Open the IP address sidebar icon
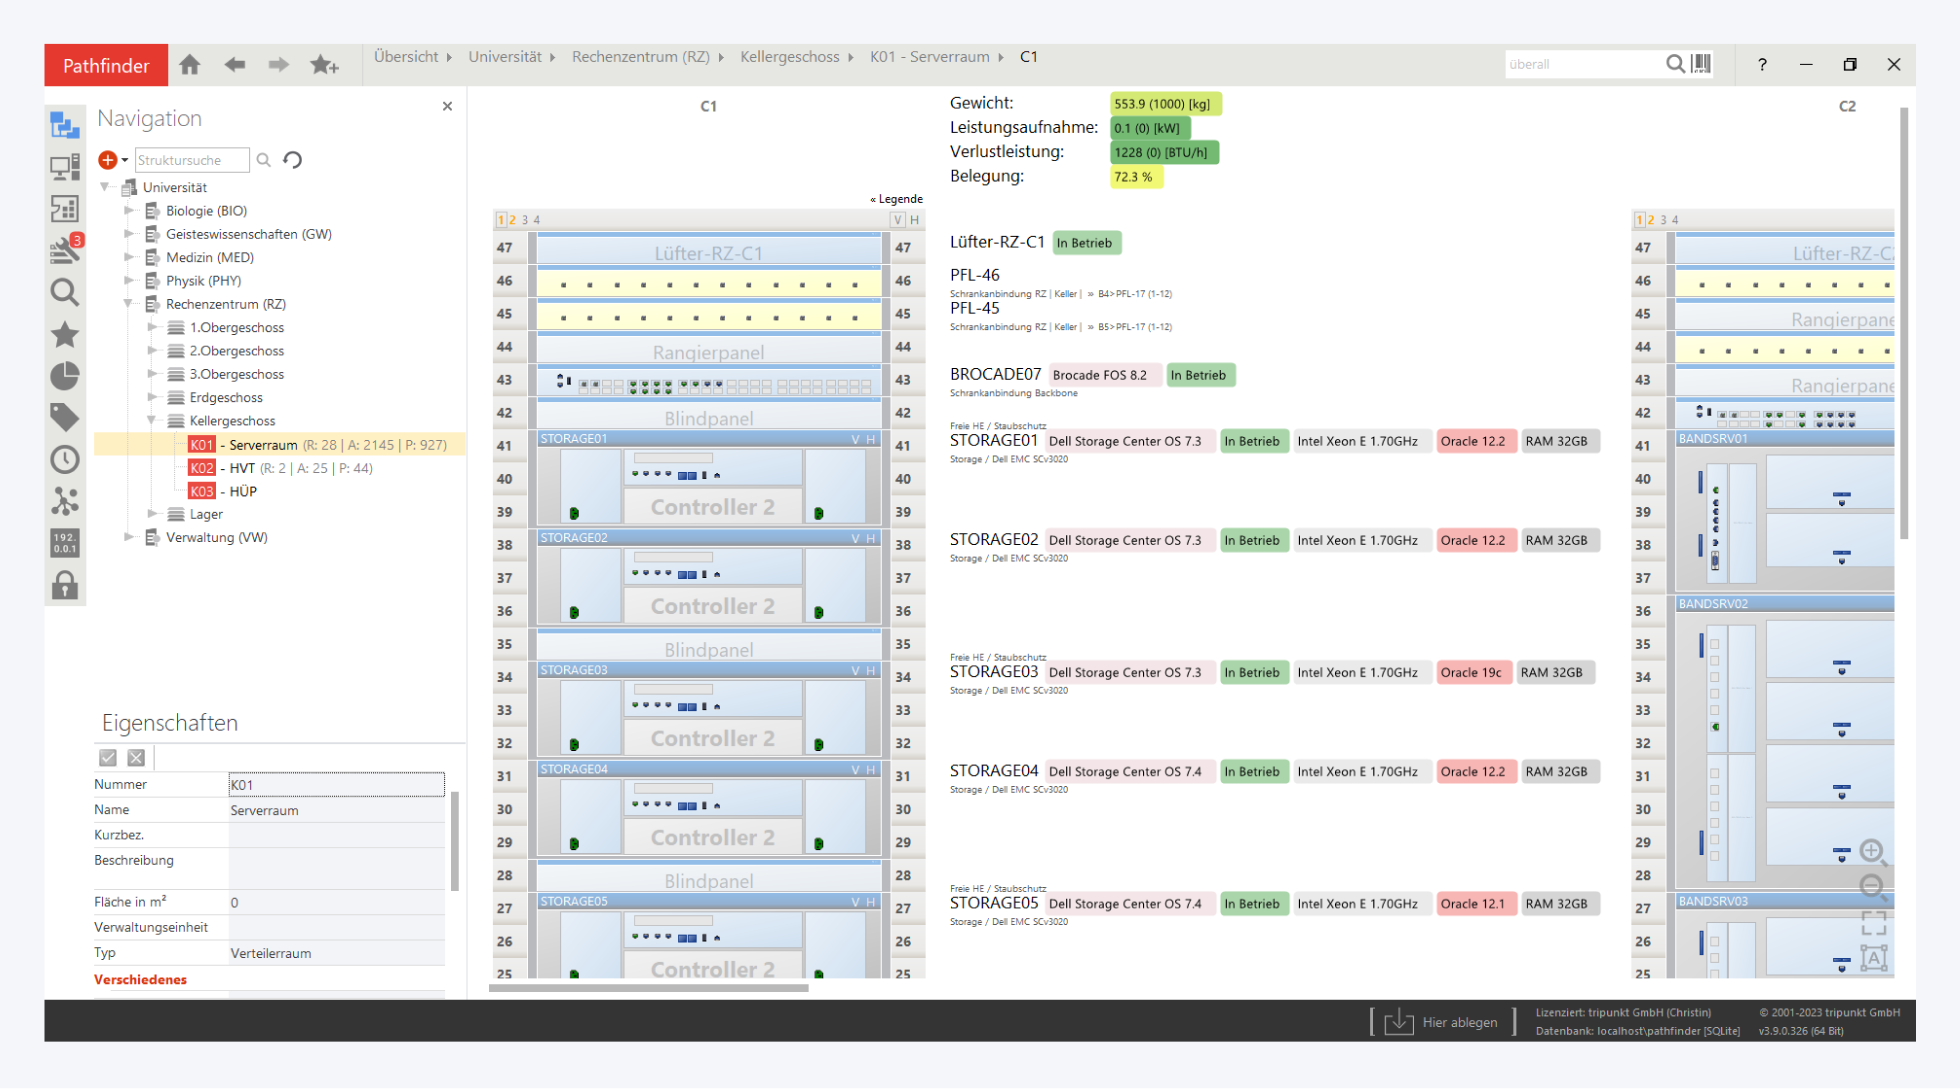 pyautogui.click(x=65, y=543)
